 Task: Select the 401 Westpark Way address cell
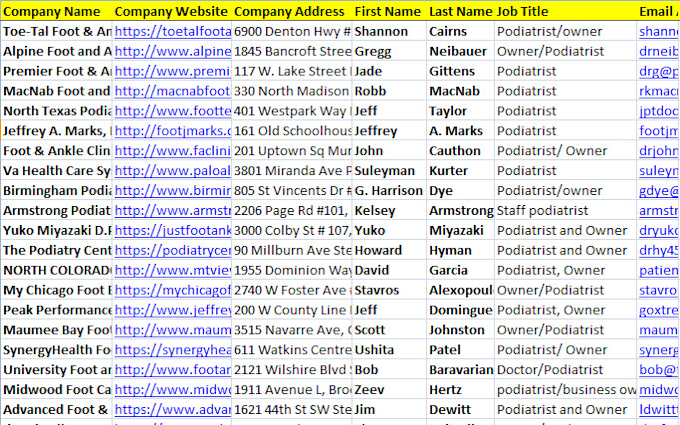(x=292, y=111)
